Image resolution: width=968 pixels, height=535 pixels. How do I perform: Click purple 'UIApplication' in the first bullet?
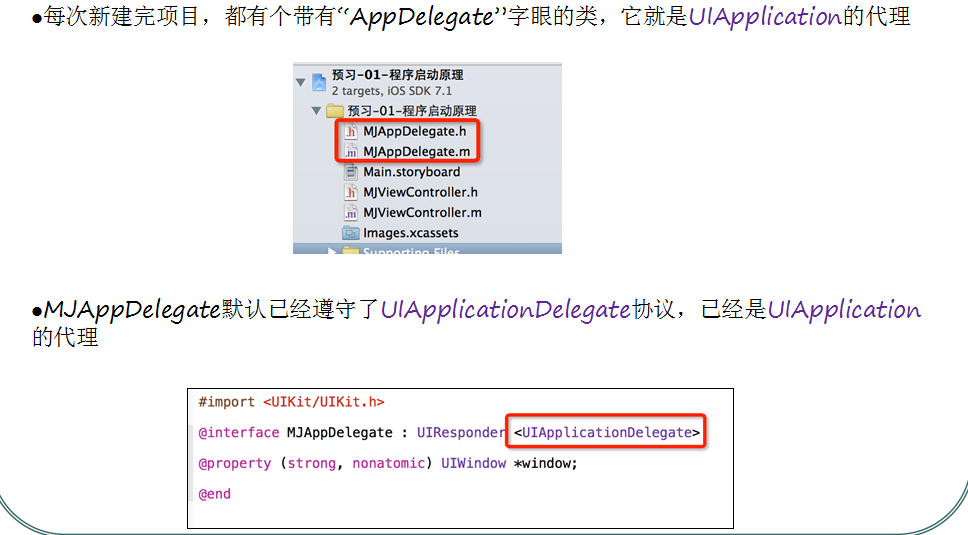765,17
